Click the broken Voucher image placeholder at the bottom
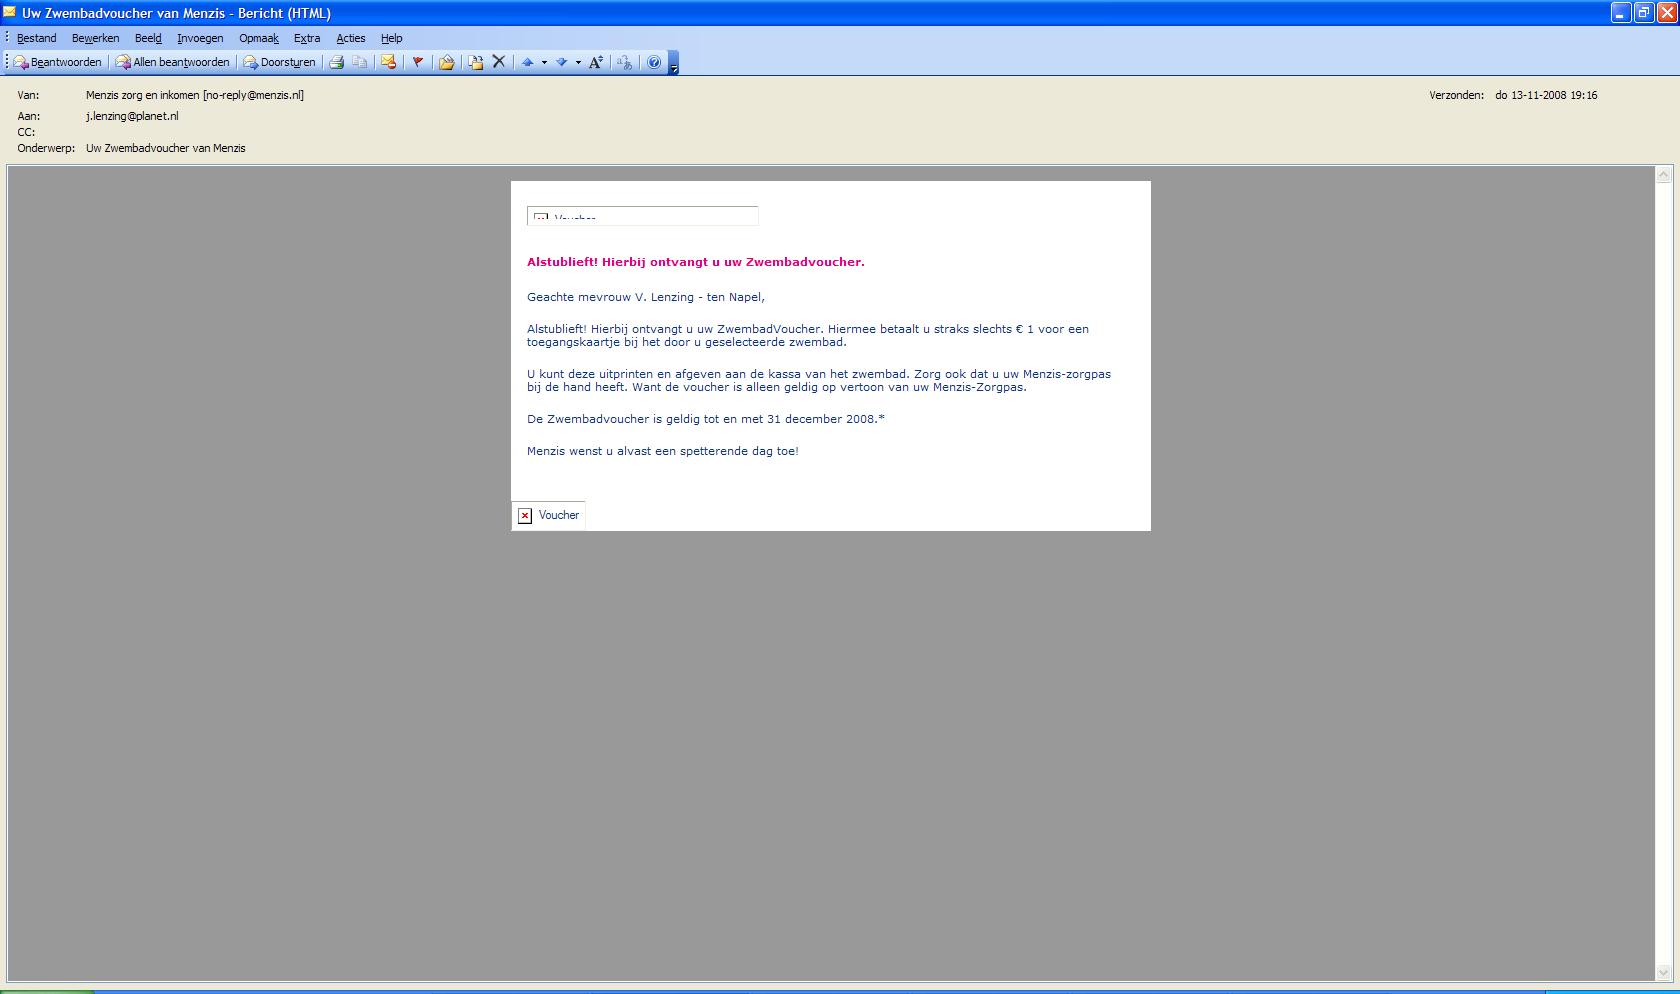 548,515
